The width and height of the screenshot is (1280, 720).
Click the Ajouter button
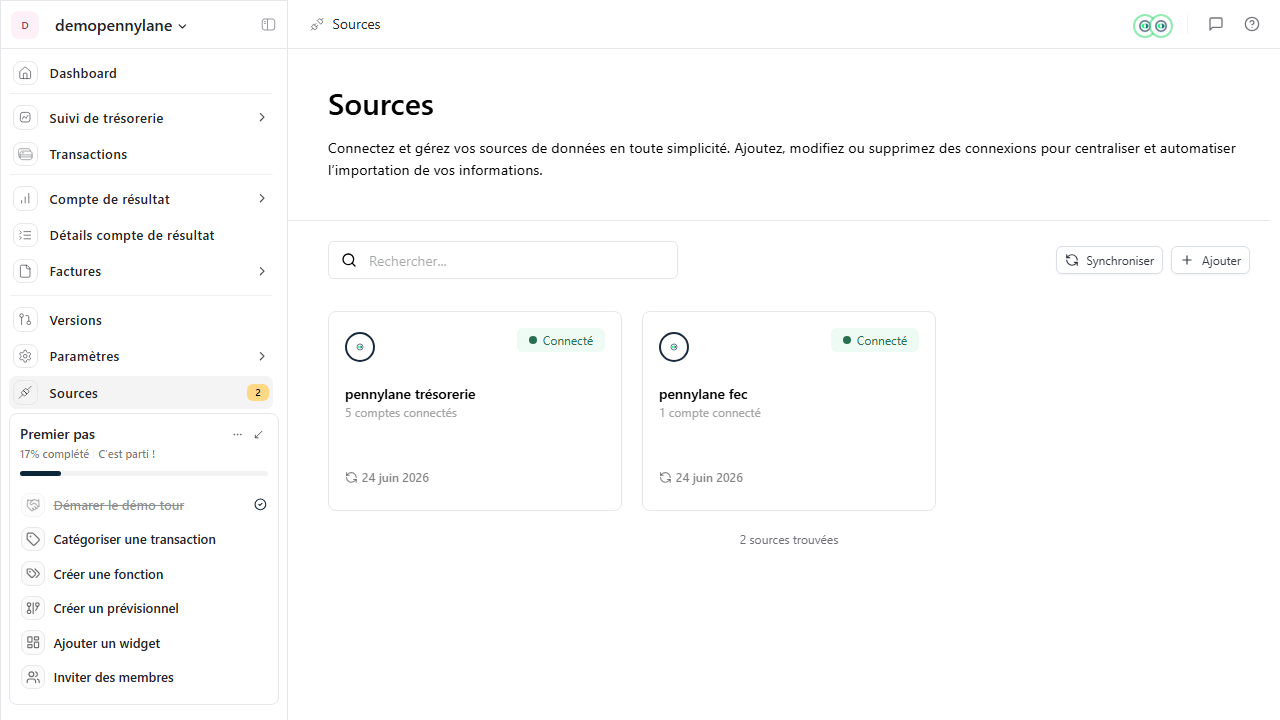pos(1210,260)
